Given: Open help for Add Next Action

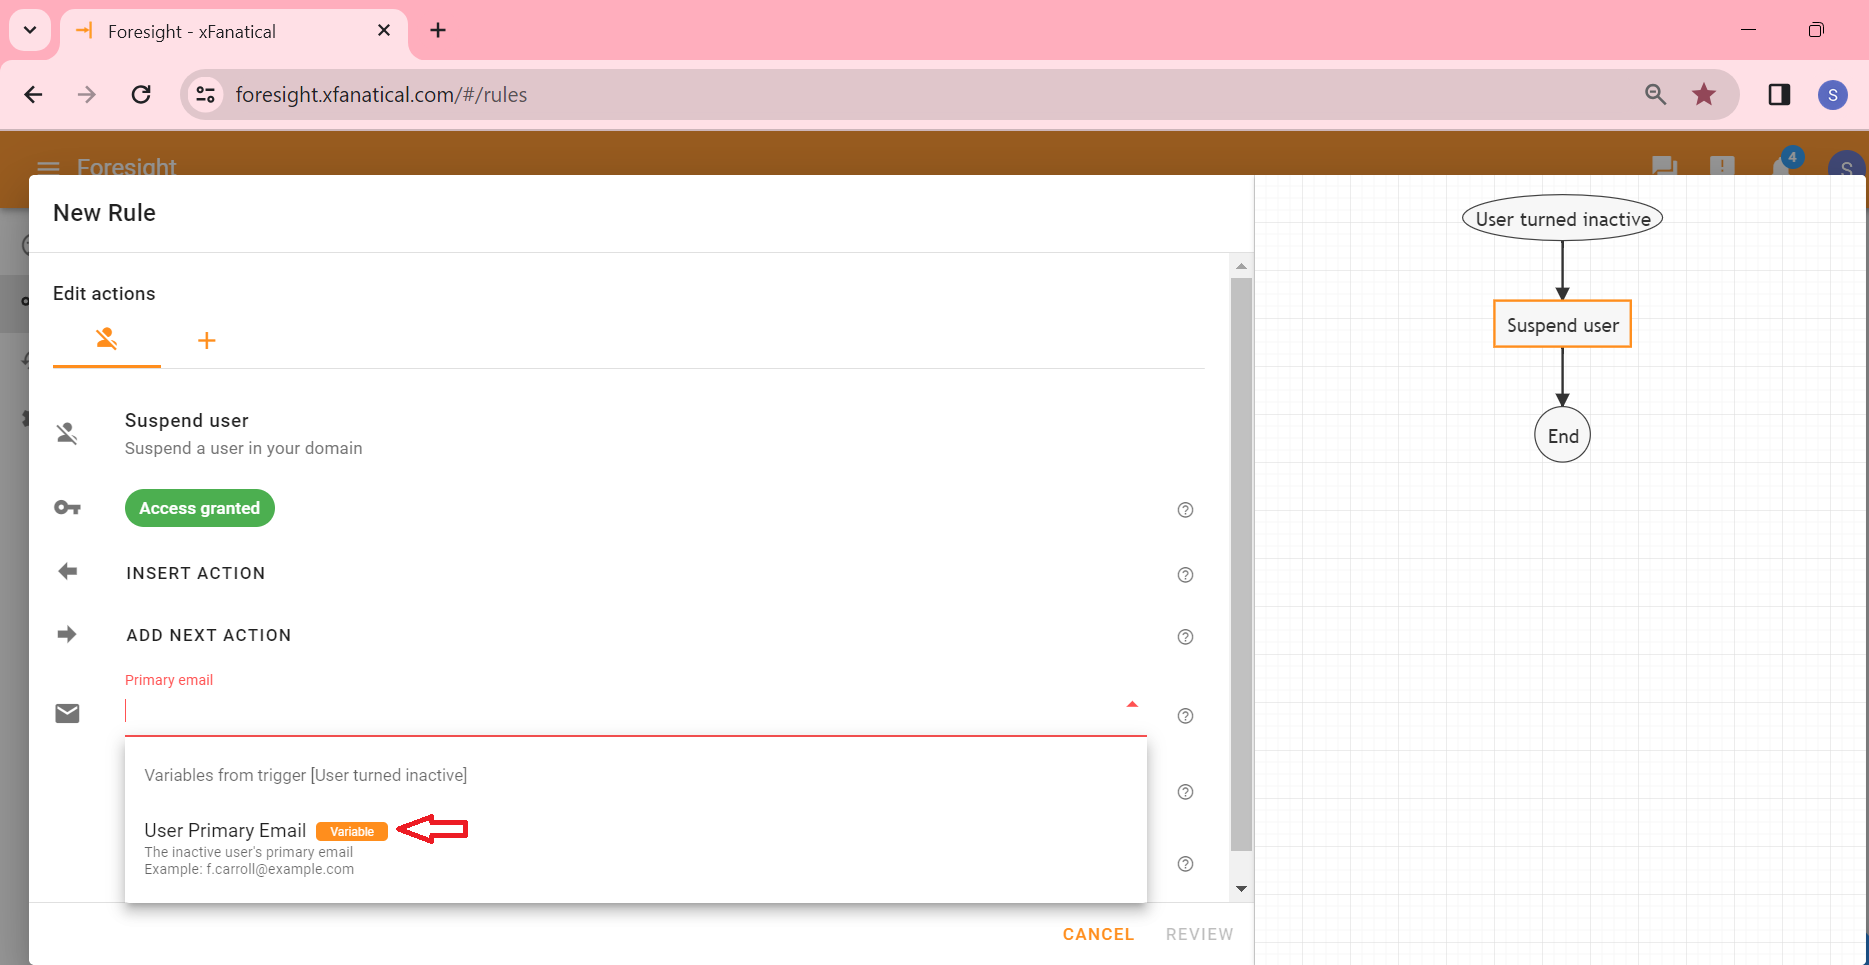Looking at the screenshot, I should tap(1185, 637).
